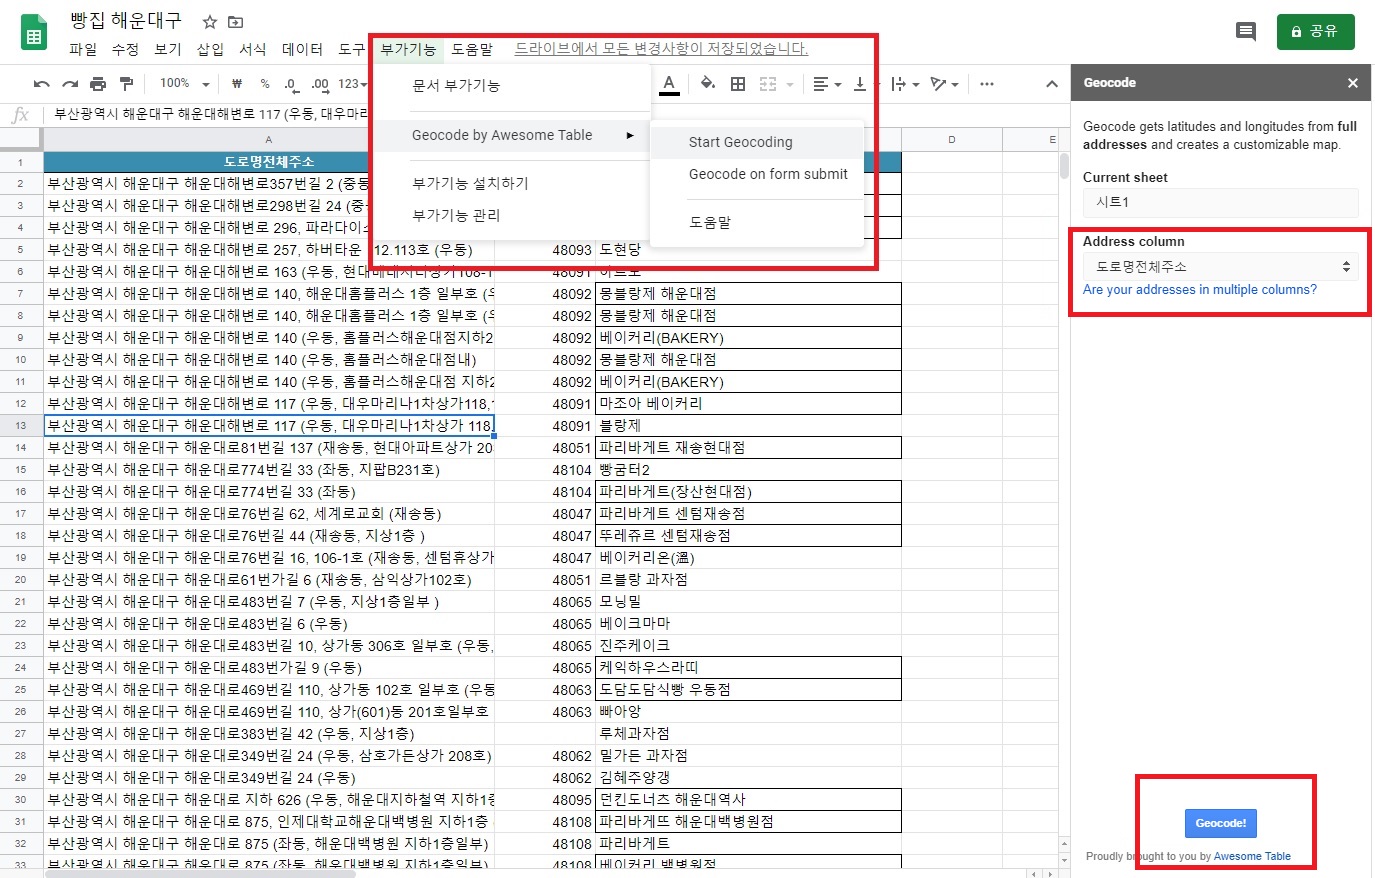Print the spreadsheet

coord(98,84)
